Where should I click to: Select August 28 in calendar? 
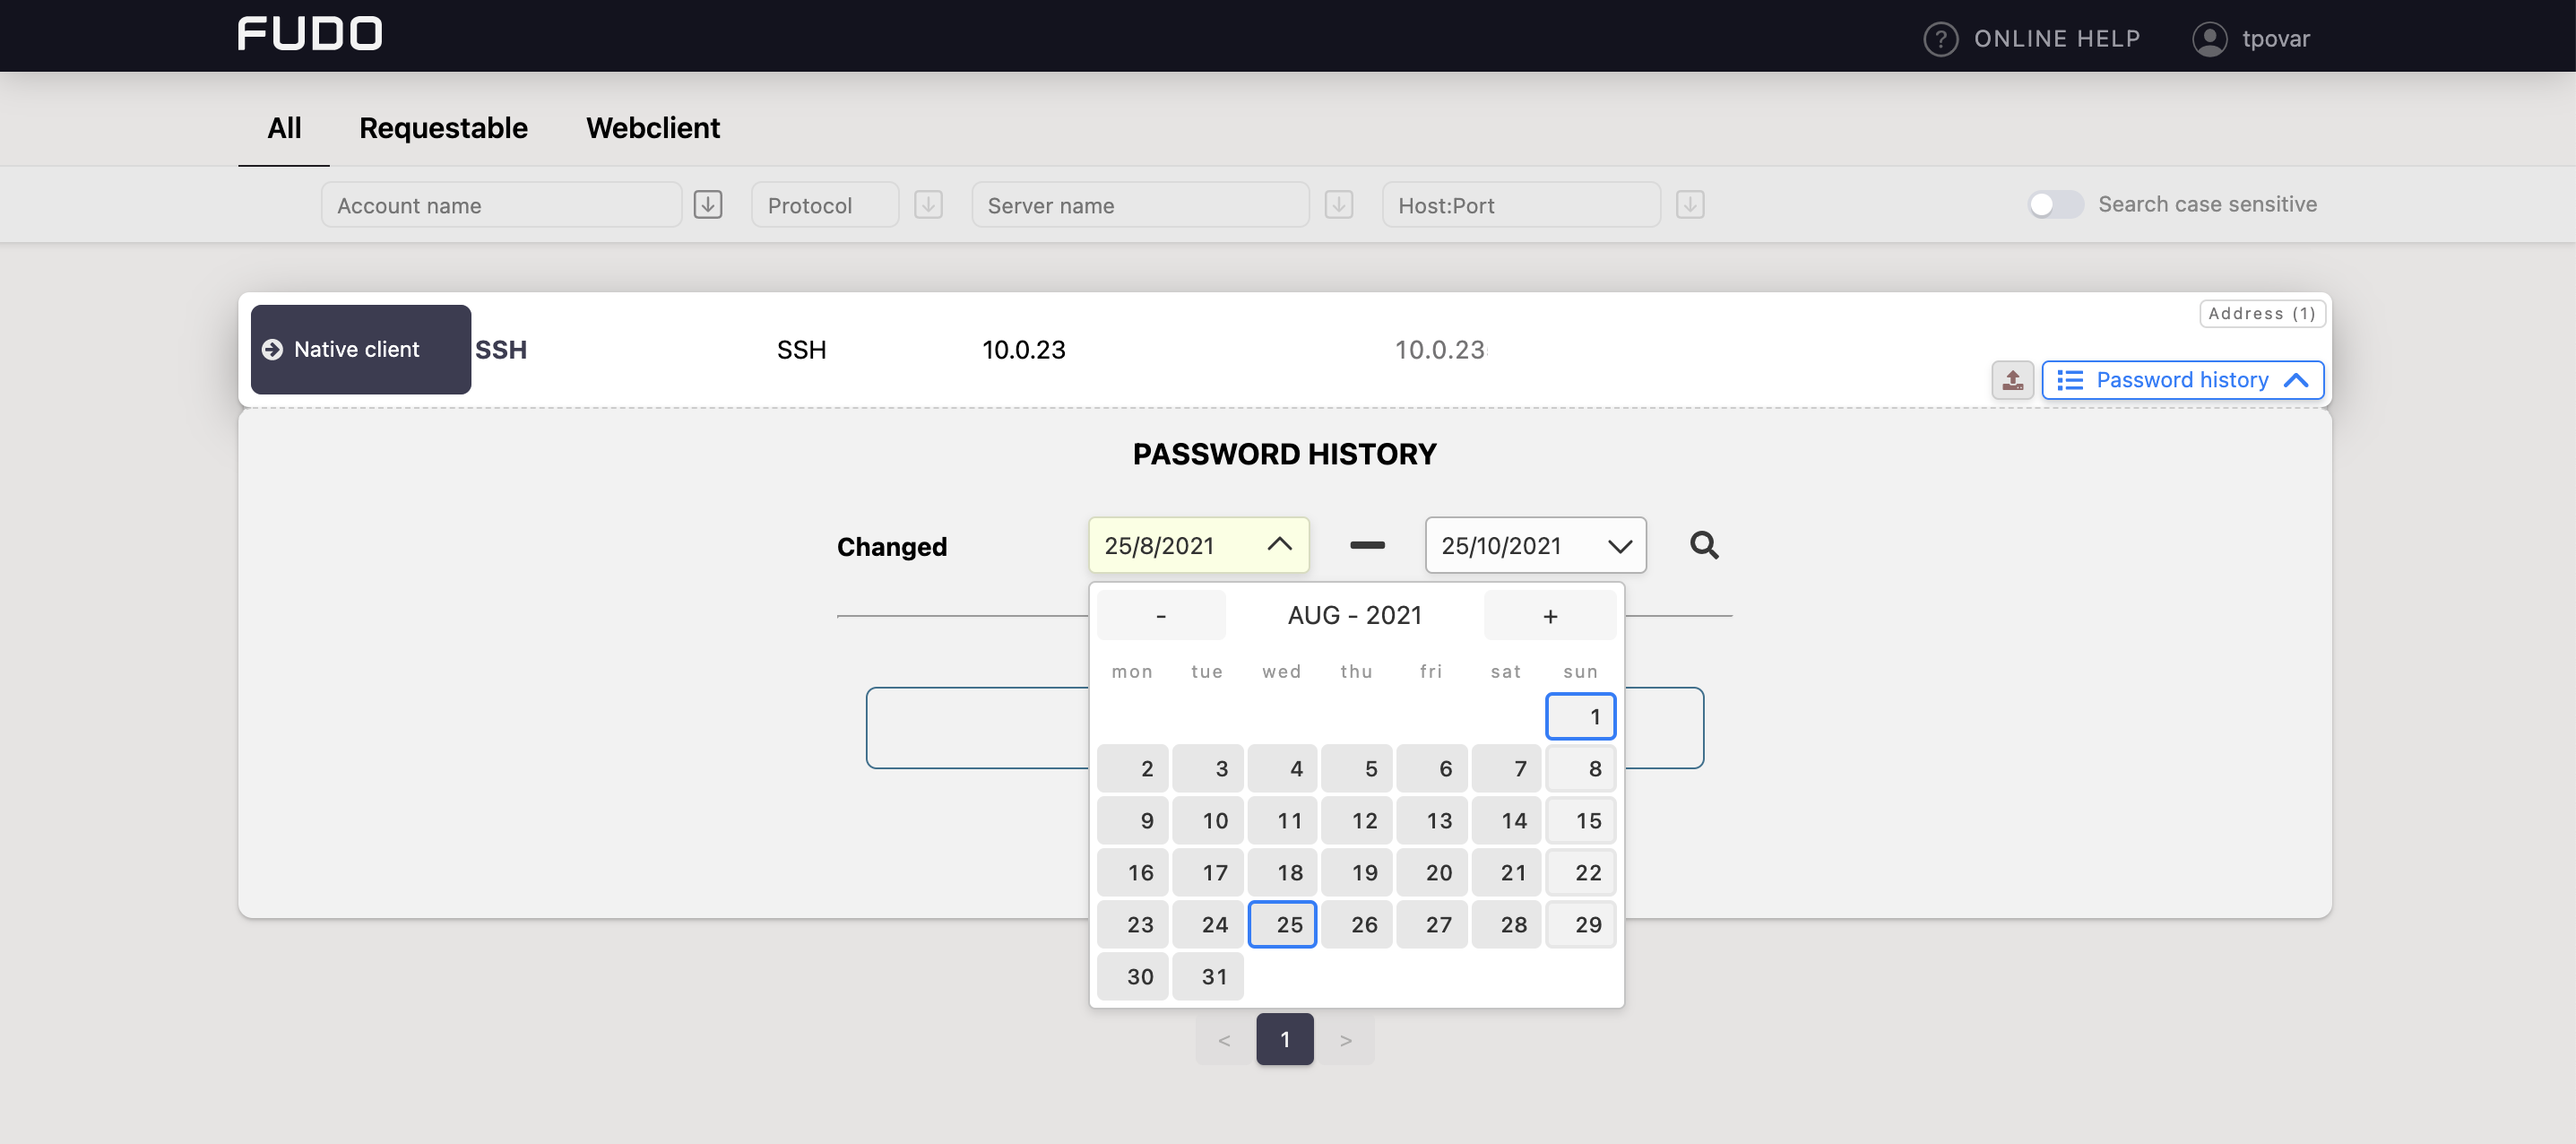(1507, 924)
